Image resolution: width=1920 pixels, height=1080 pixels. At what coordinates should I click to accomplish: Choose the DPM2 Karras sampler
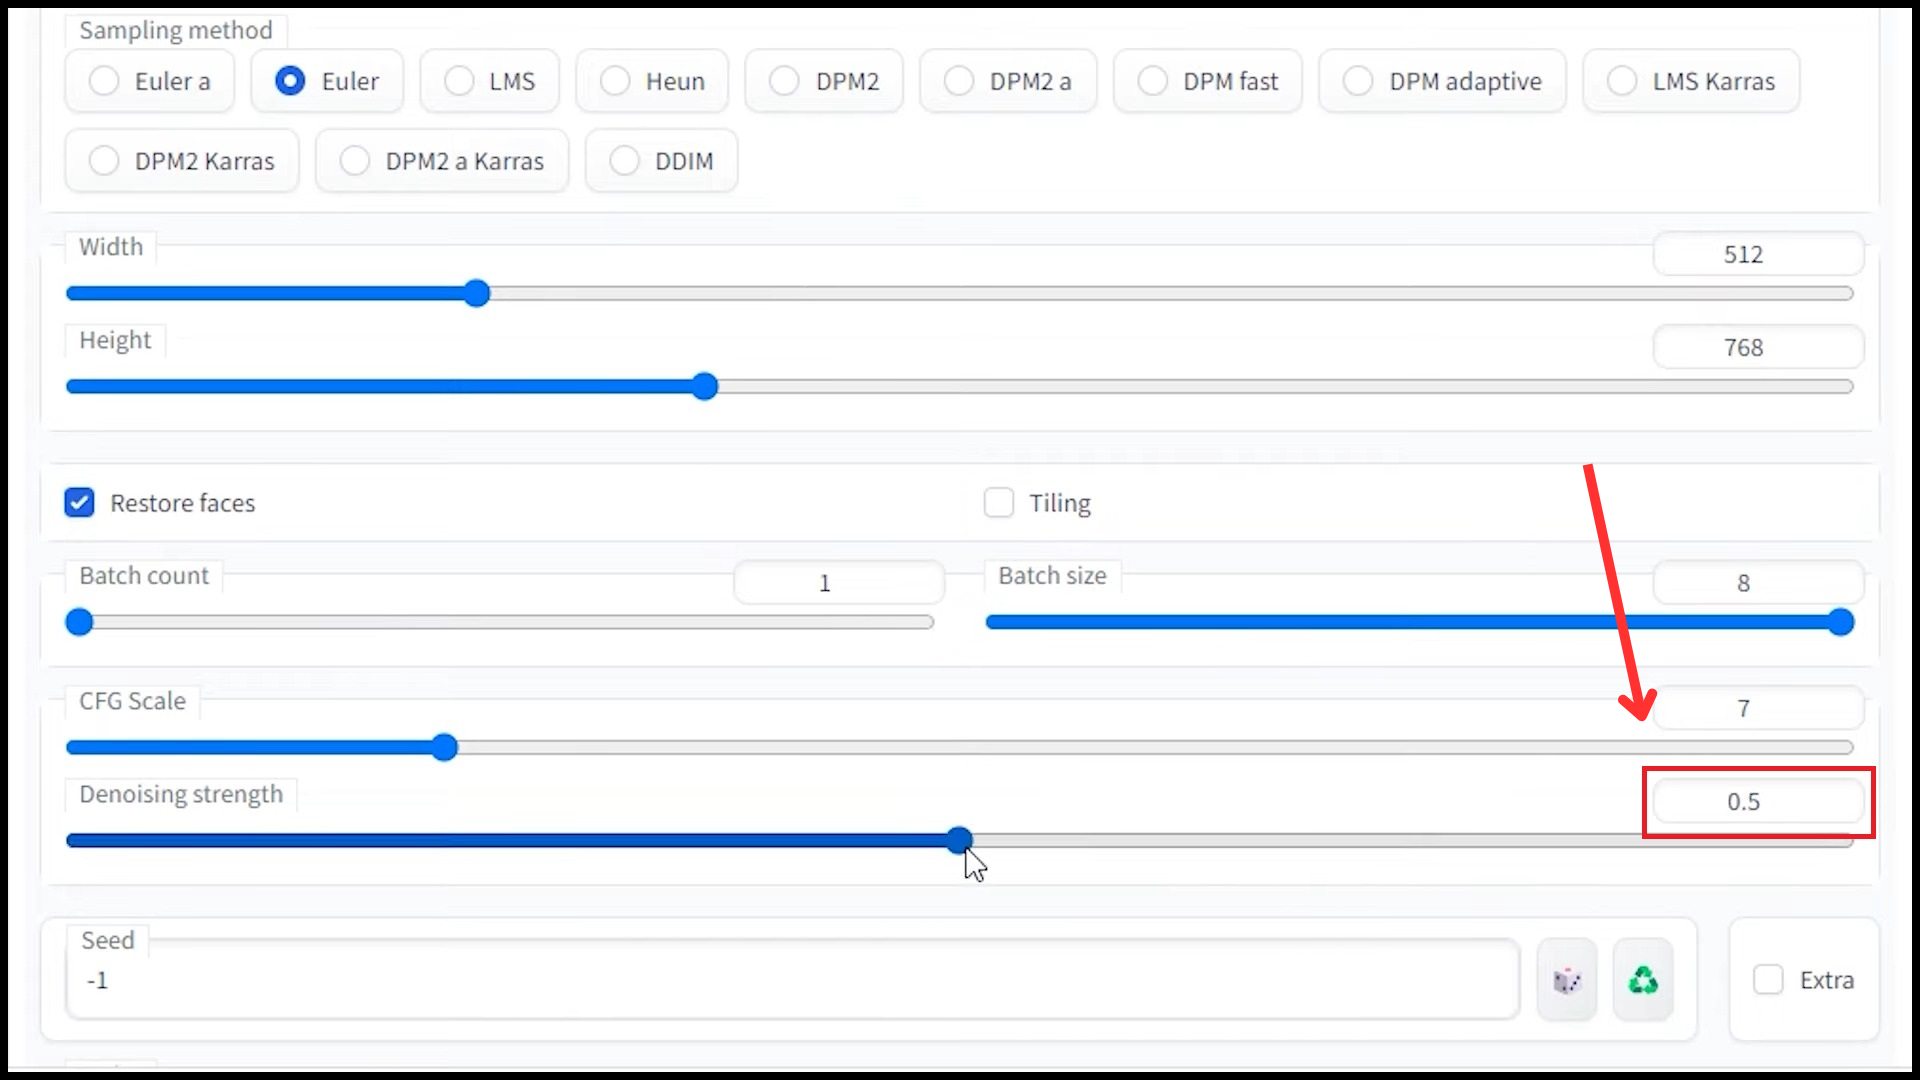tap(104, 161)
